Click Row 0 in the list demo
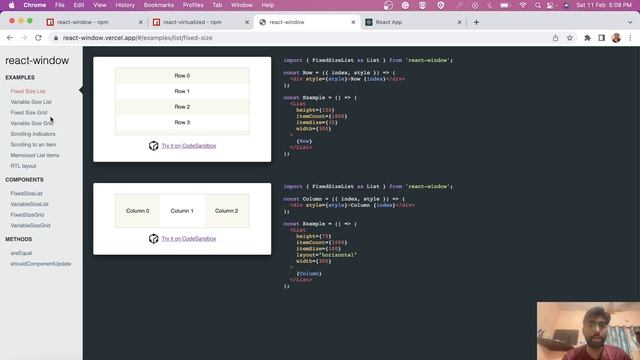This screenshot has height=360, width=640. coord(182,76)
